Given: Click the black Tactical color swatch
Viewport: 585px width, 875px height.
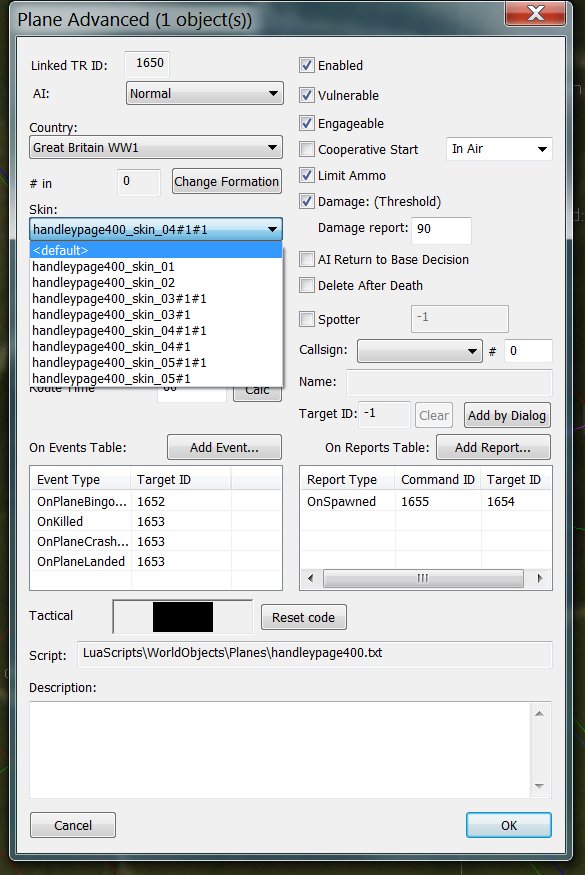Looking at the screenshot, I should (x=183, y=617).
